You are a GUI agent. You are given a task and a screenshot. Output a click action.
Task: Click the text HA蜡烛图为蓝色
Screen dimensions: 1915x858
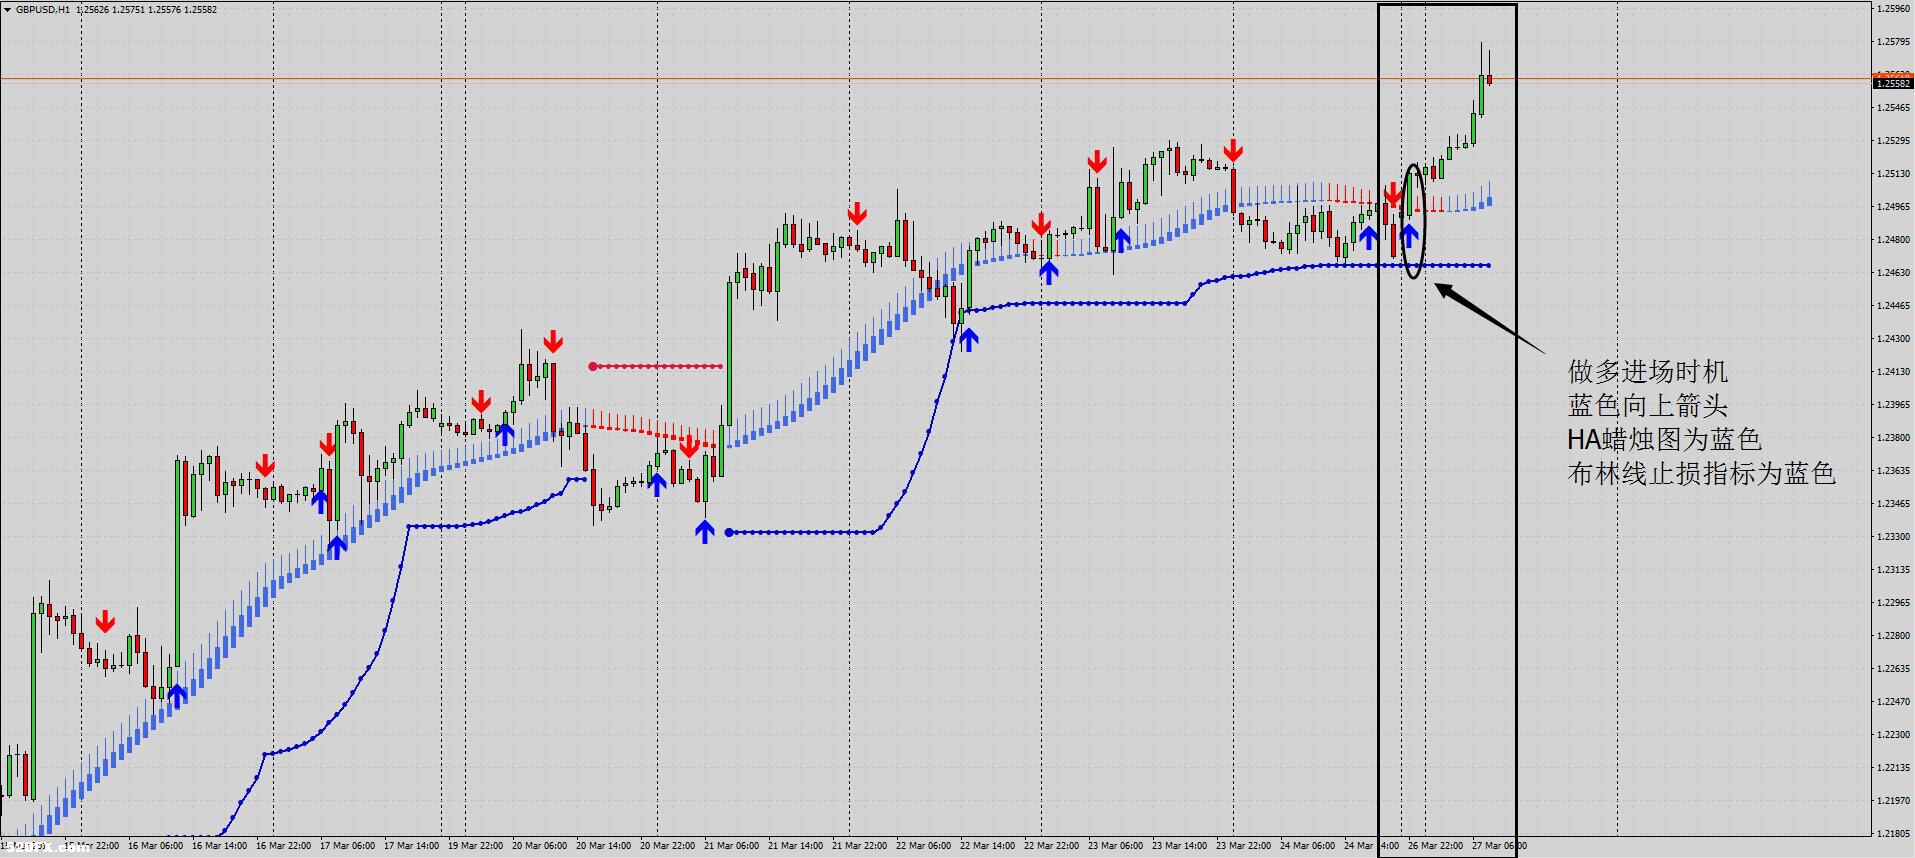click(1664, 440)
